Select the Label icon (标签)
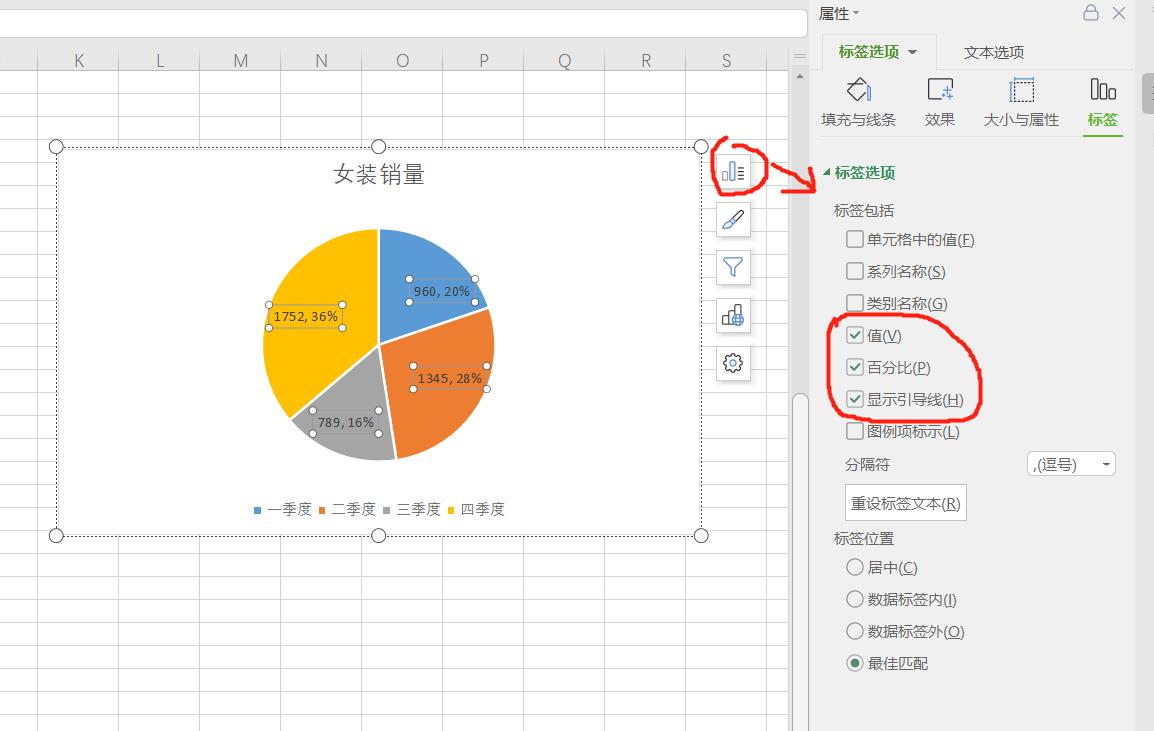This screenshot has width=1154, height=731. click(x=1102, y=103)
